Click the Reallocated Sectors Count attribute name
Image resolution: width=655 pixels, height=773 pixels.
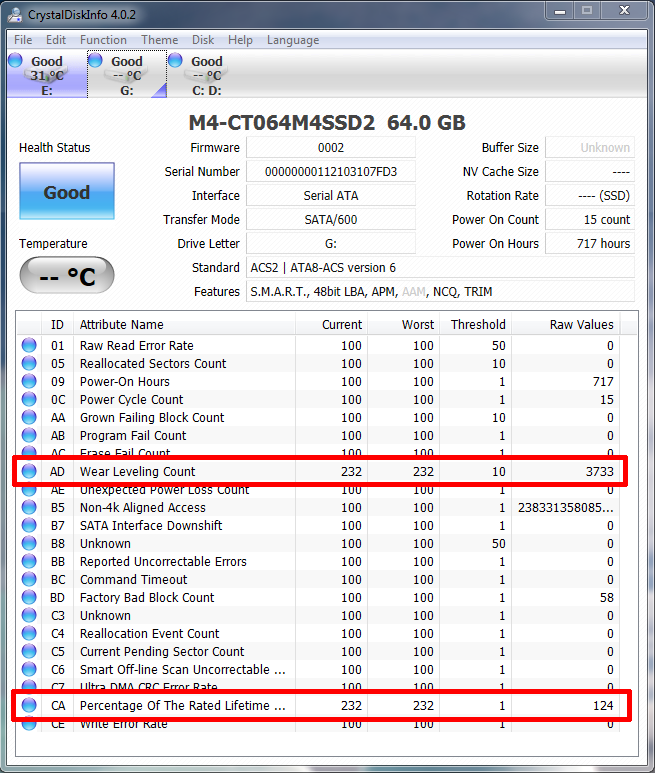pyautogui.click(x=153, y=363)
